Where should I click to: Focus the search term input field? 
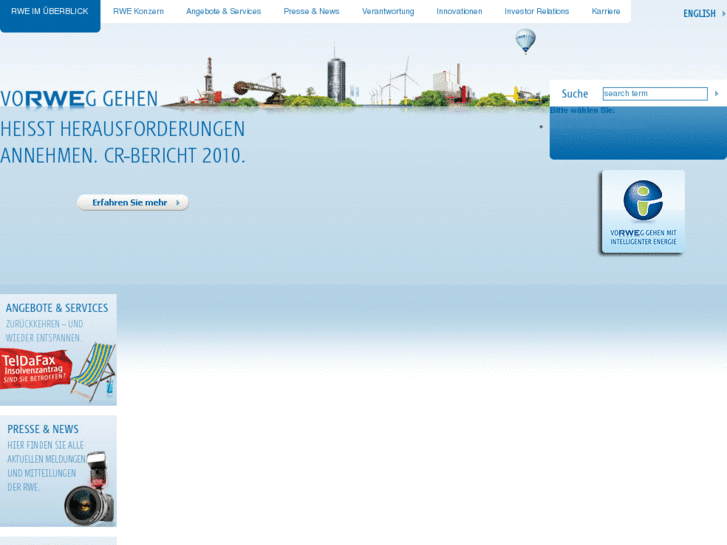pyautogui.click(x=655, y=94)
